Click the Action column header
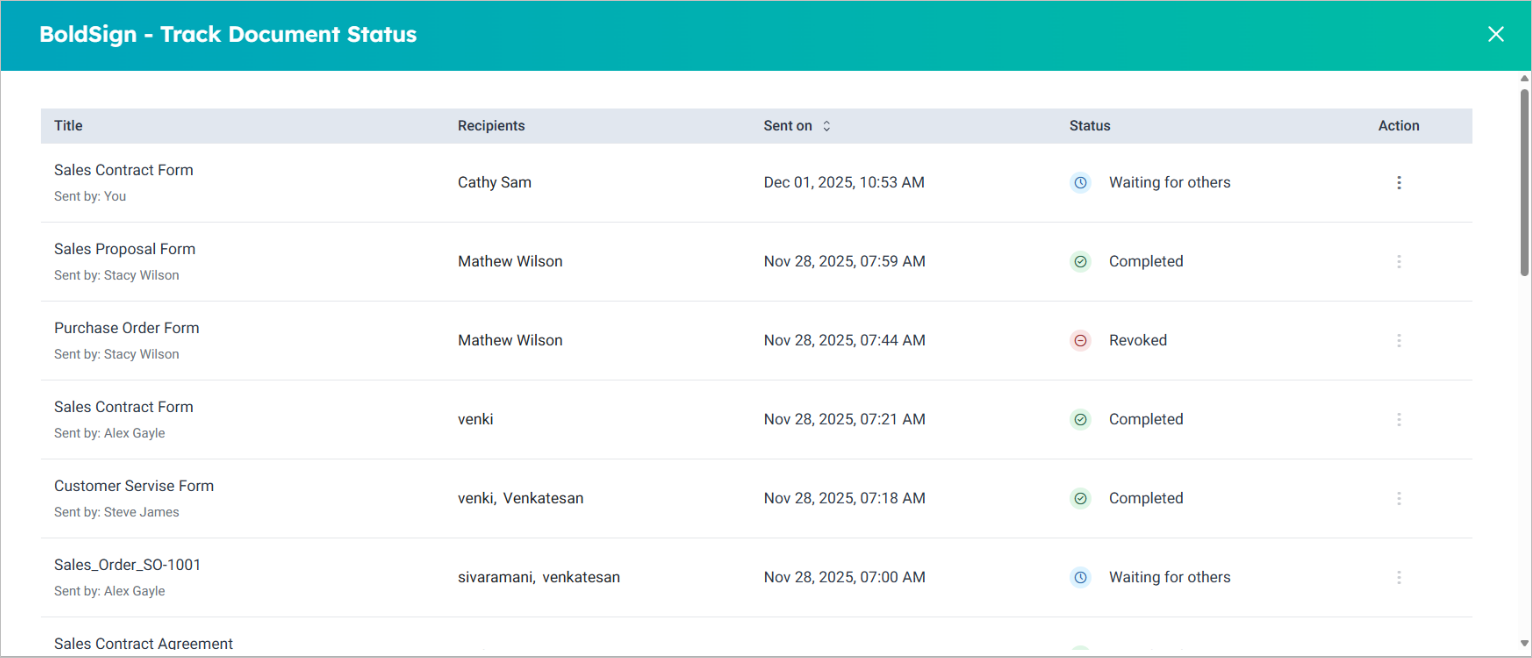This screenshot has height=658, width=1532. point(1399,126)
